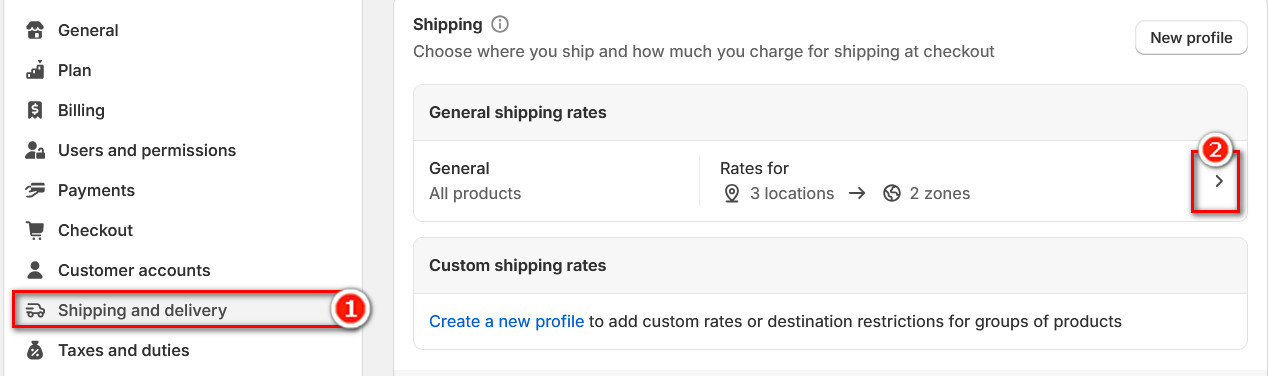Click the globe zones icon
This screenshot has width=1268, height=376.
tap(892, 193)
